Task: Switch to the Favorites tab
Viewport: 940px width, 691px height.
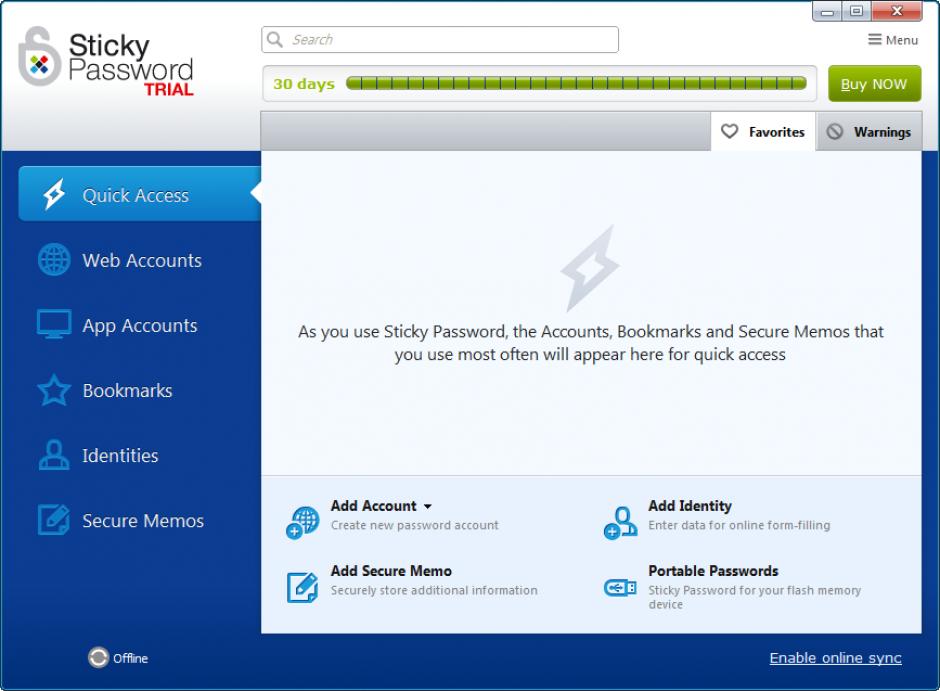Action: (x=764, y=132)
